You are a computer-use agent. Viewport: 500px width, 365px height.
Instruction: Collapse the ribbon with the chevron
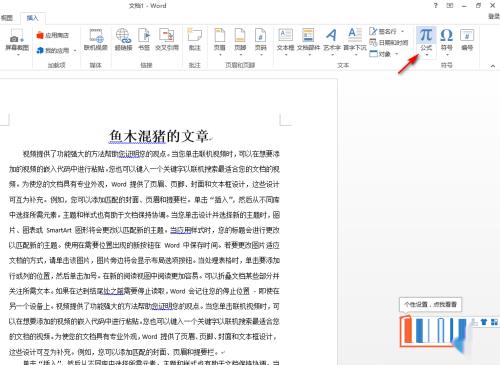(493, 66)
